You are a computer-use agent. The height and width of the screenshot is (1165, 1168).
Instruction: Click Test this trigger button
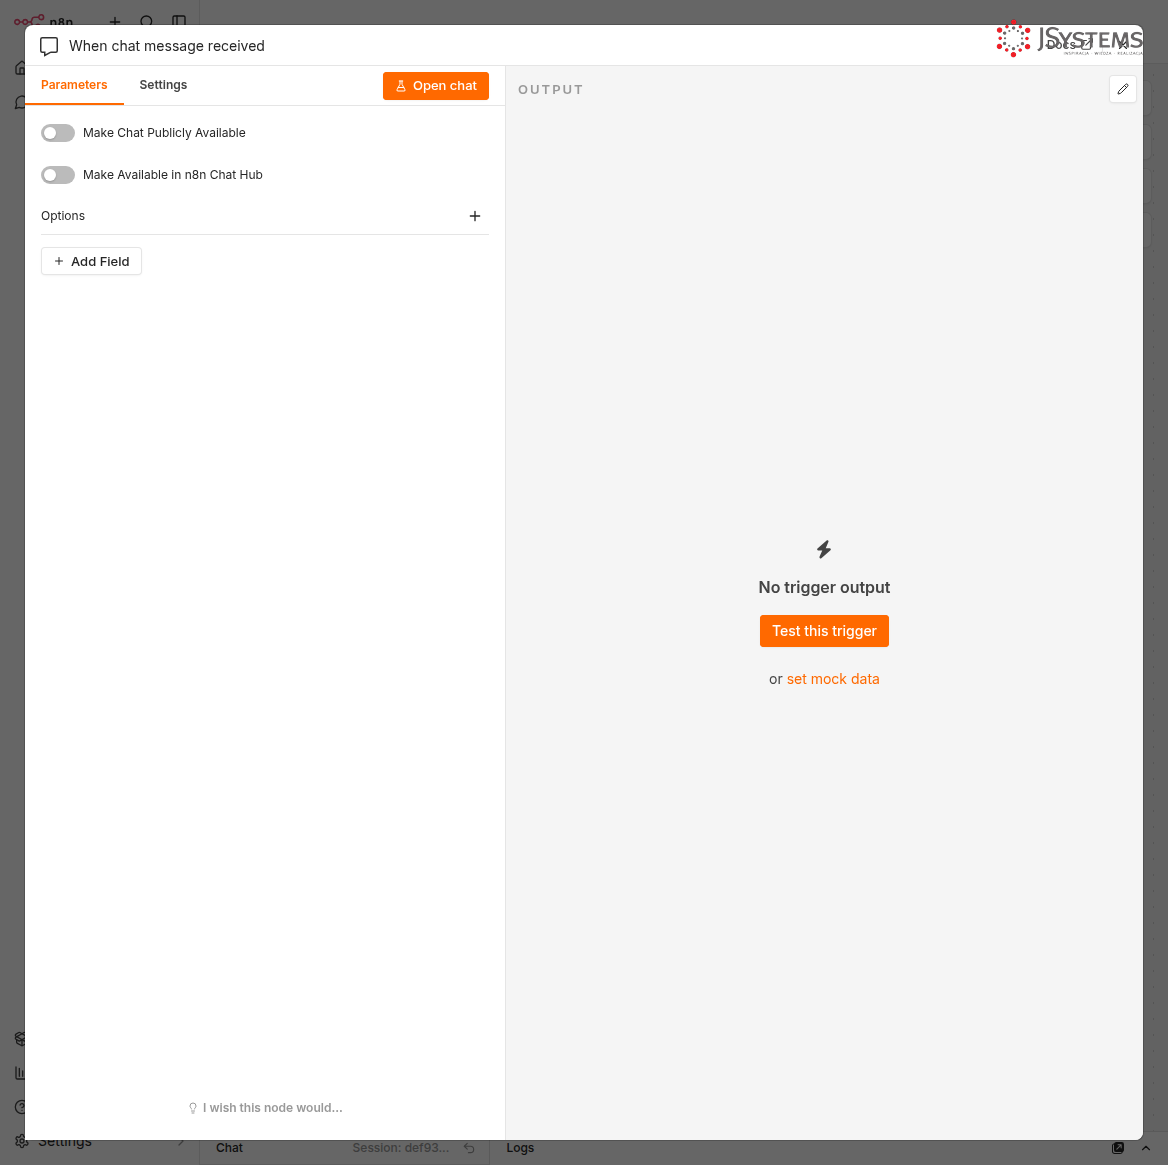(824, 631)
